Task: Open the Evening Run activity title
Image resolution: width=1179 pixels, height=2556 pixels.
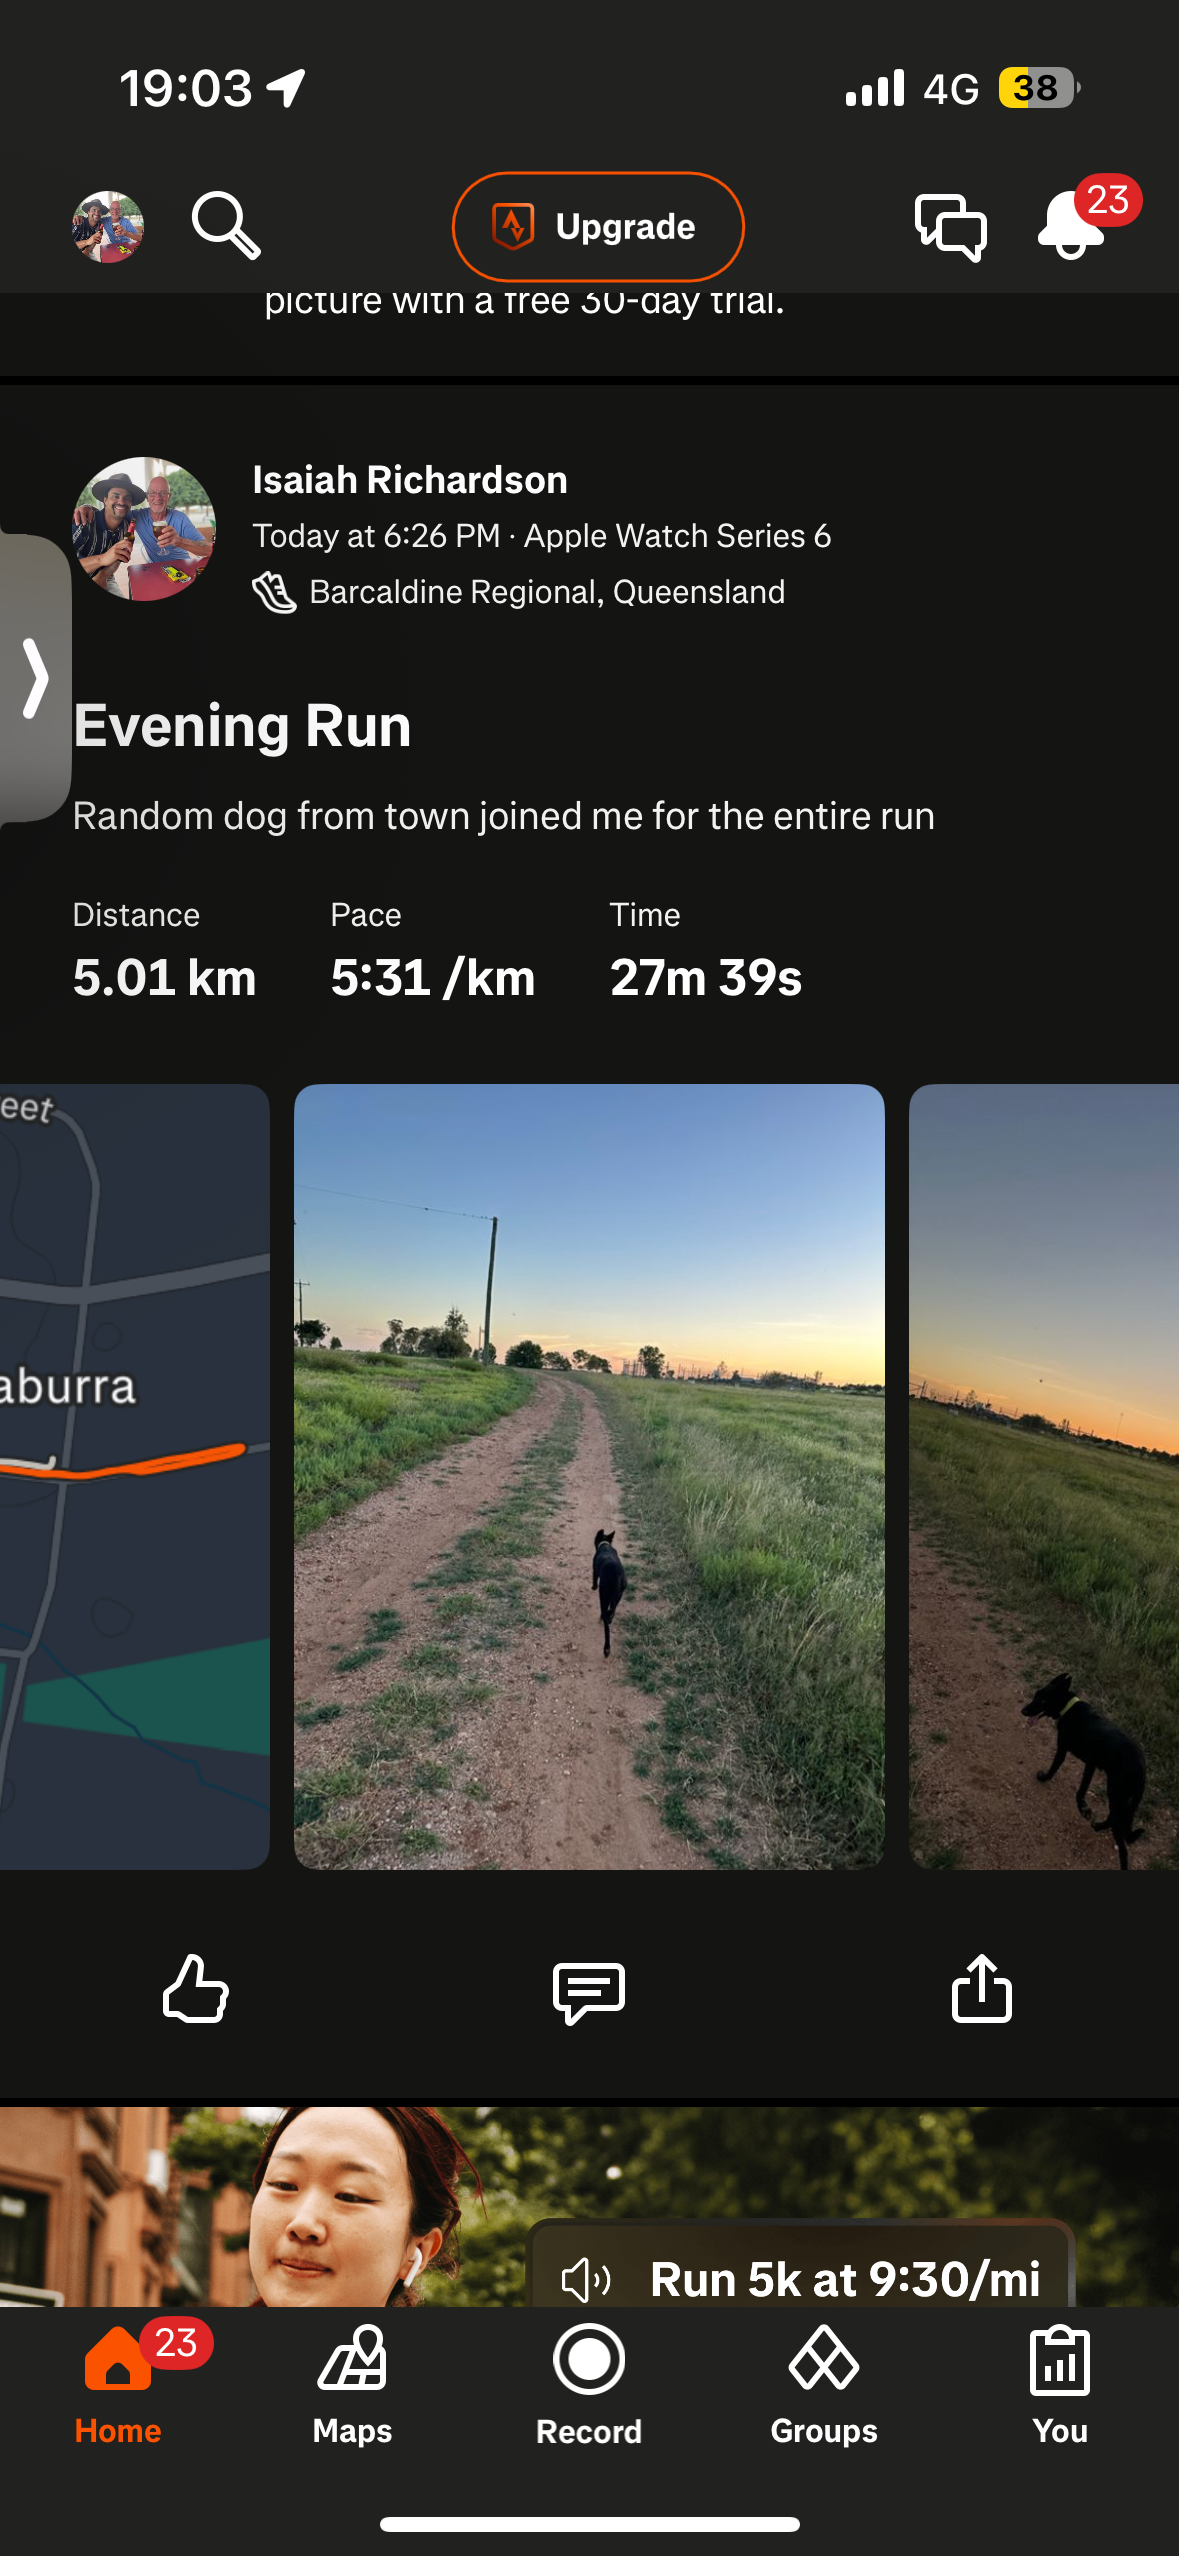Action: point(242,725)
